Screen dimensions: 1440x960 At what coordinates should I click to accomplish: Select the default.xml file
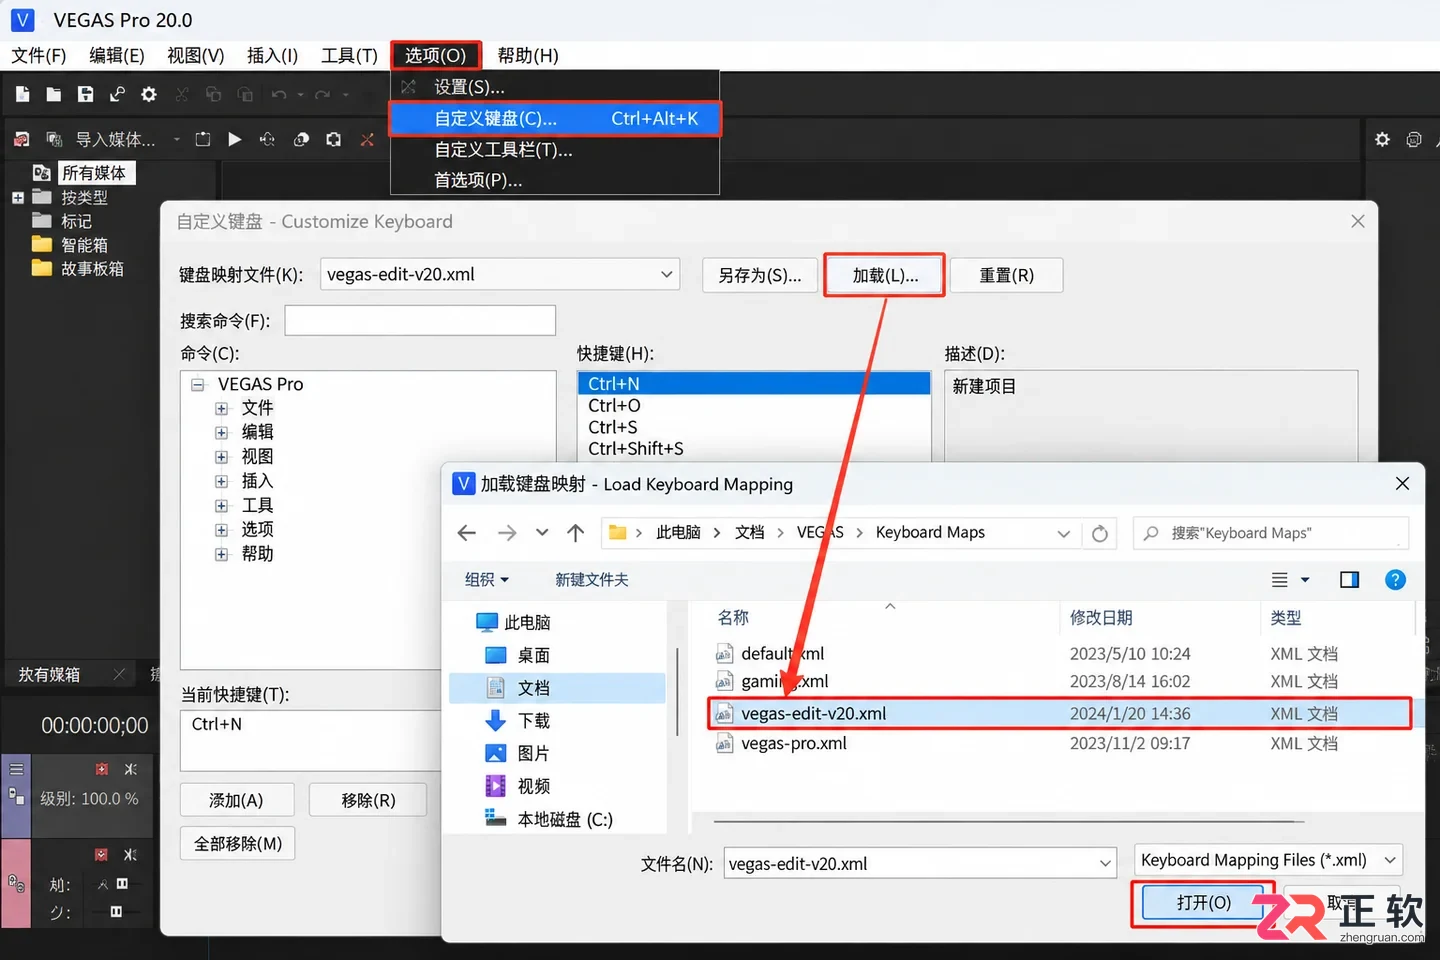point(783,654)
